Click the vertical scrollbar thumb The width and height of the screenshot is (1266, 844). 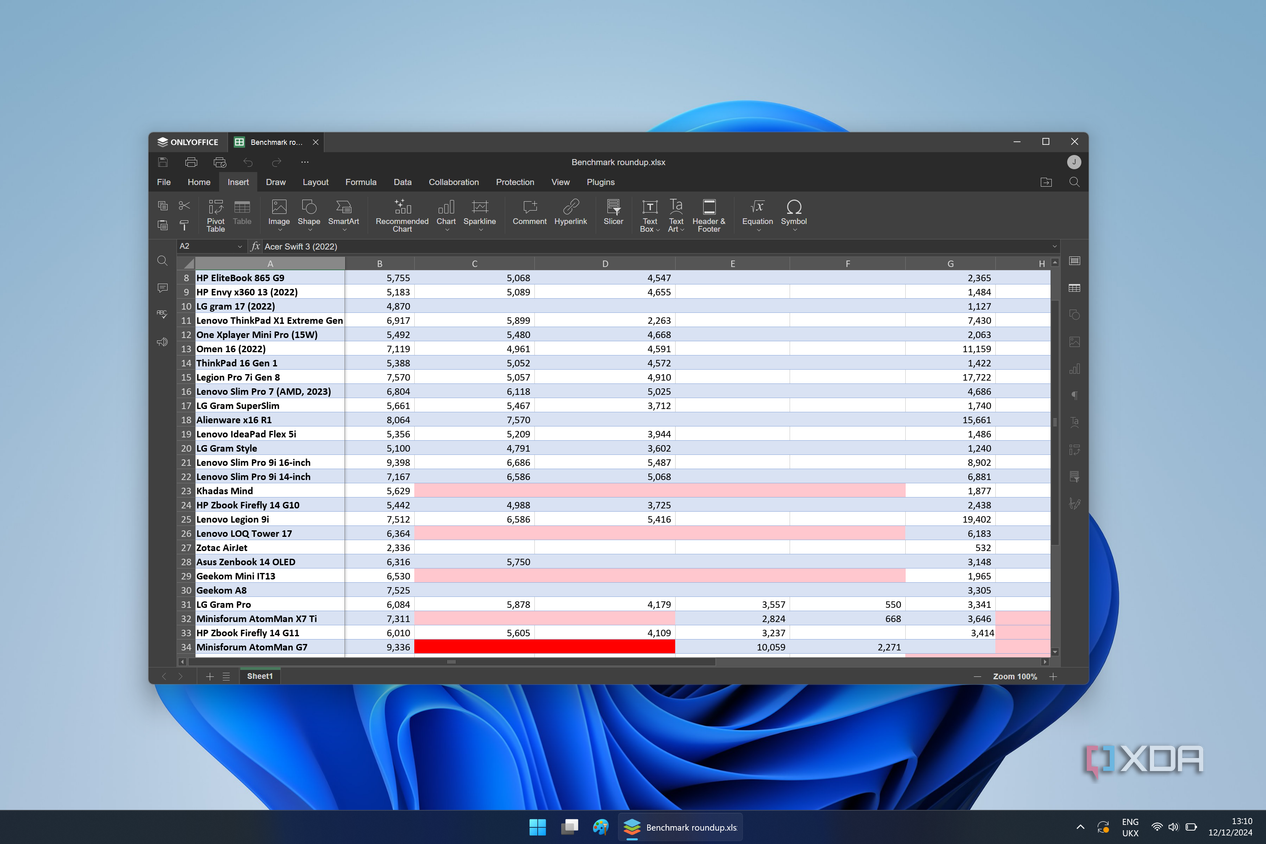[1055, 422]
